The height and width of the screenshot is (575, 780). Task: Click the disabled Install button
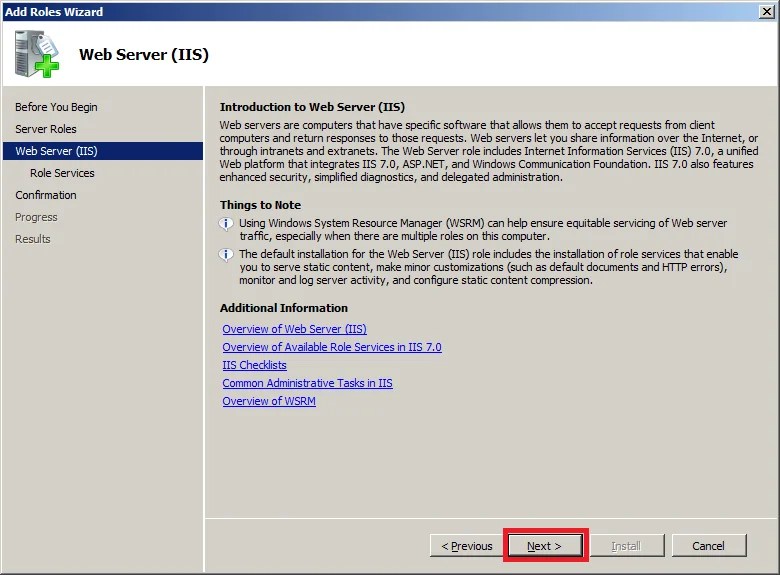click(627, 546)
